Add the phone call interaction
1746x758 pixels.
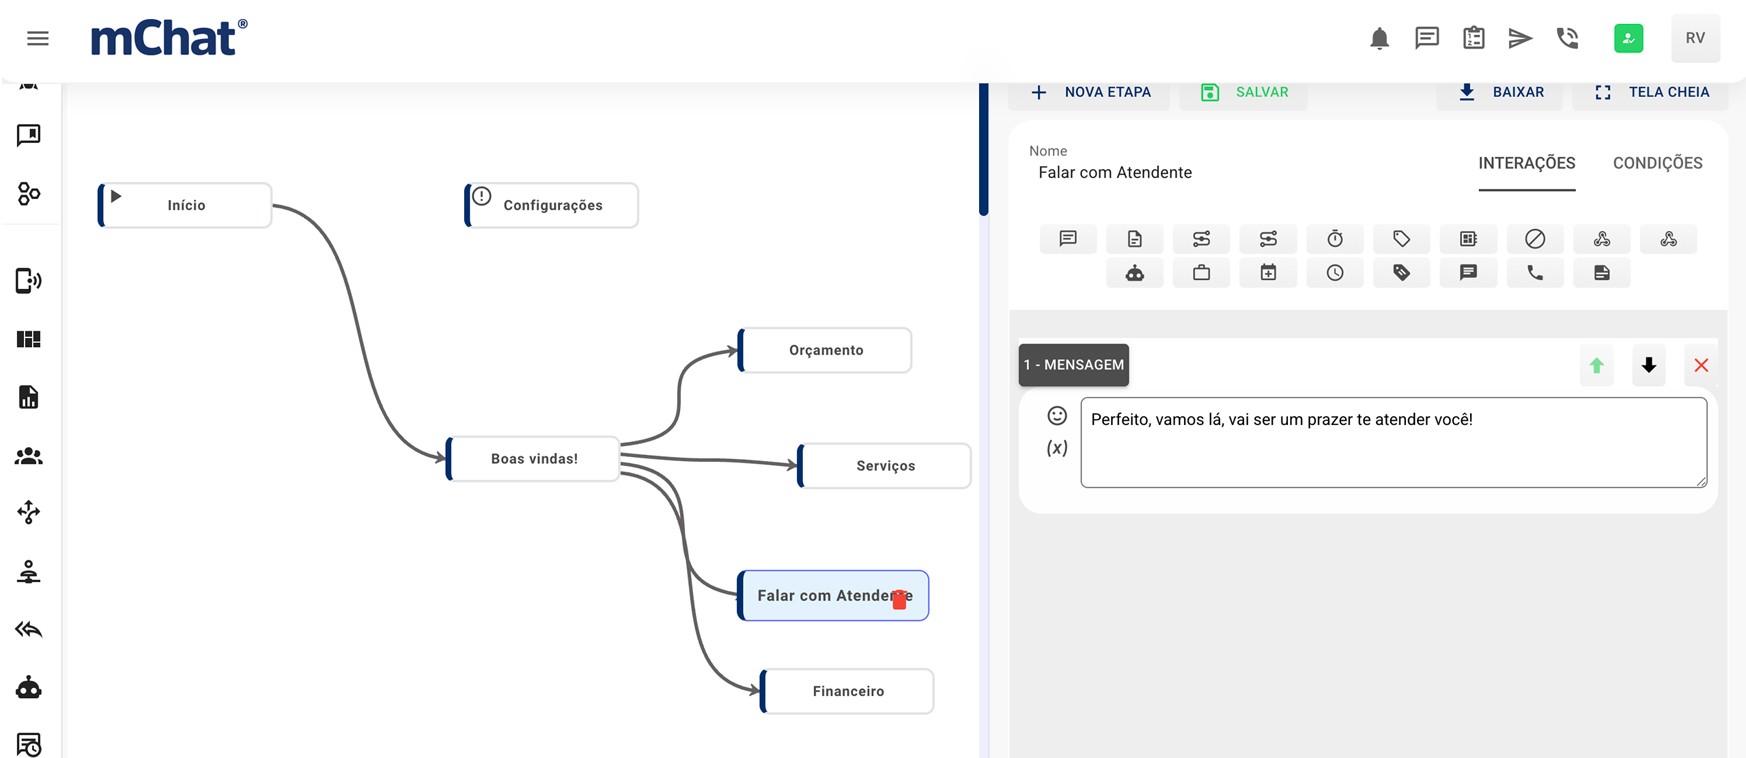(1535, 273)
